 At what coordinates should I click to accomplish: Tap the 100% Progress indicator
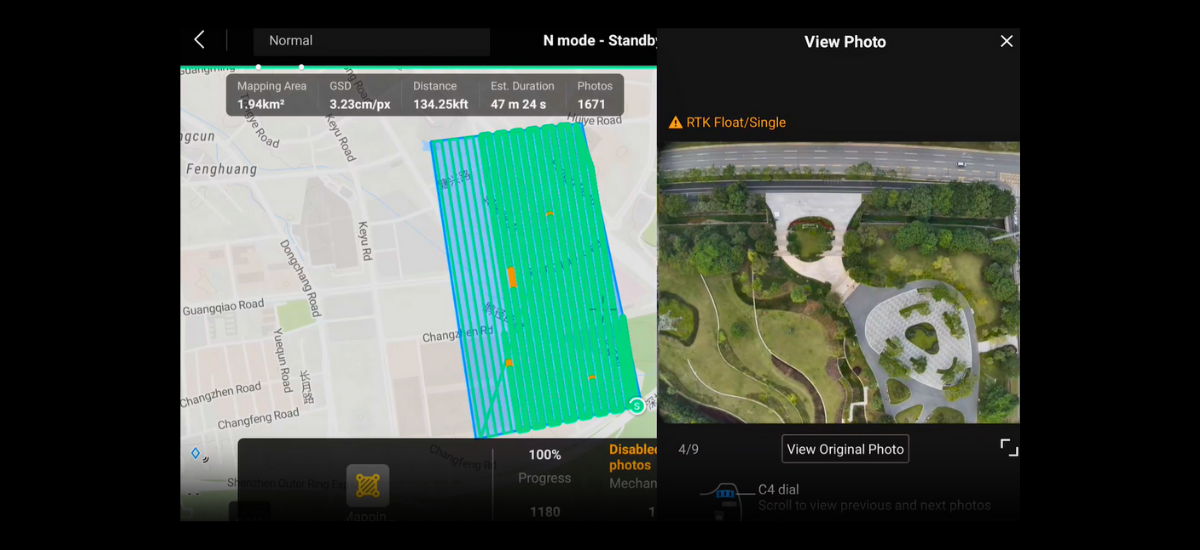click(x=544, y=466)
